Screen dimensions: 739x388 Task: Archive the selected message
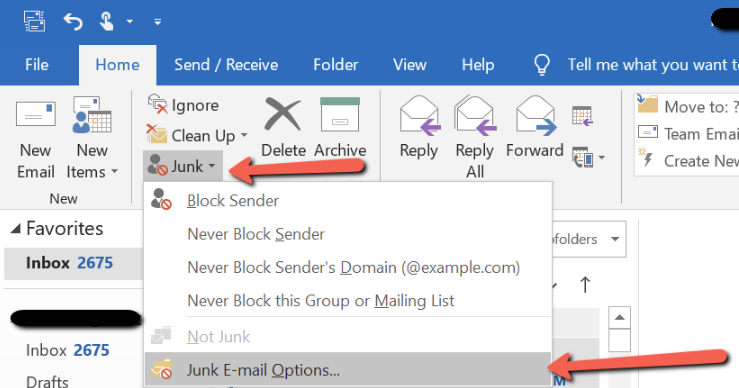(340, 128)
